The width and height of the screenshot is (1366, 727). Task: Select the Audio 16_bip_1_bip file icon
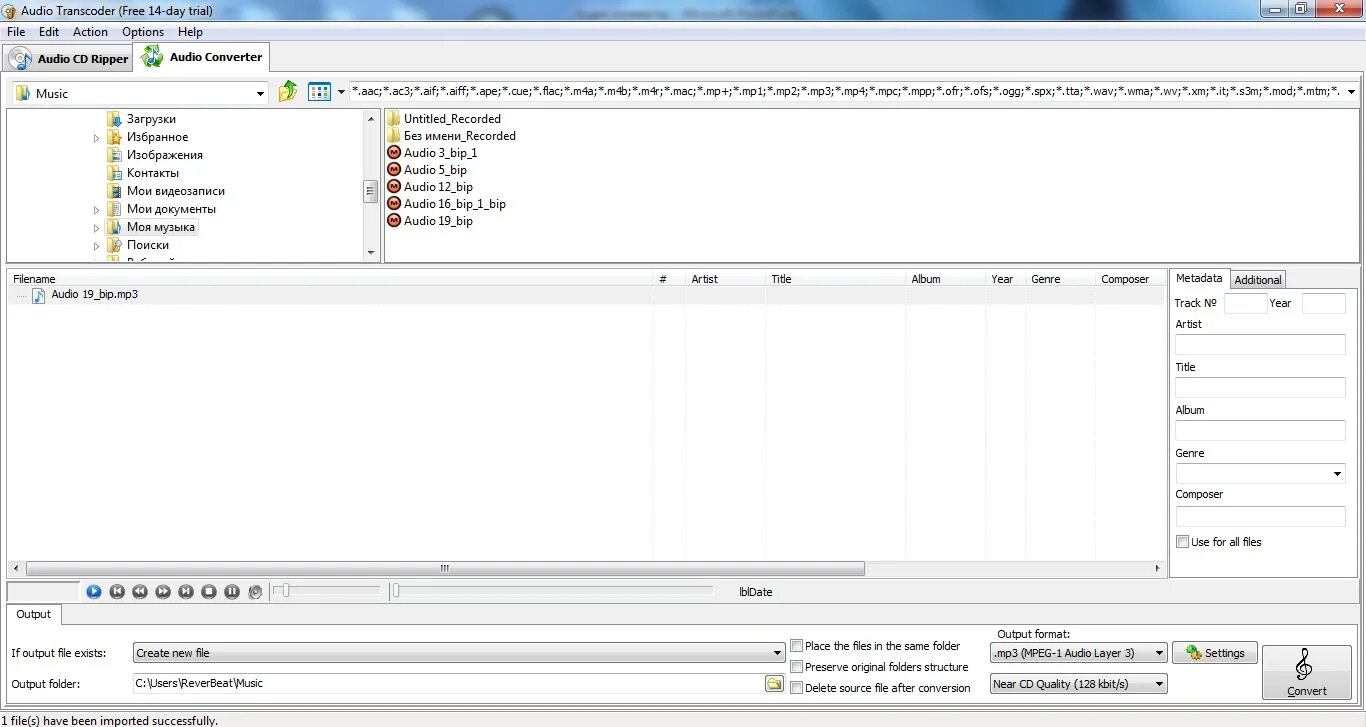point(393,204)
